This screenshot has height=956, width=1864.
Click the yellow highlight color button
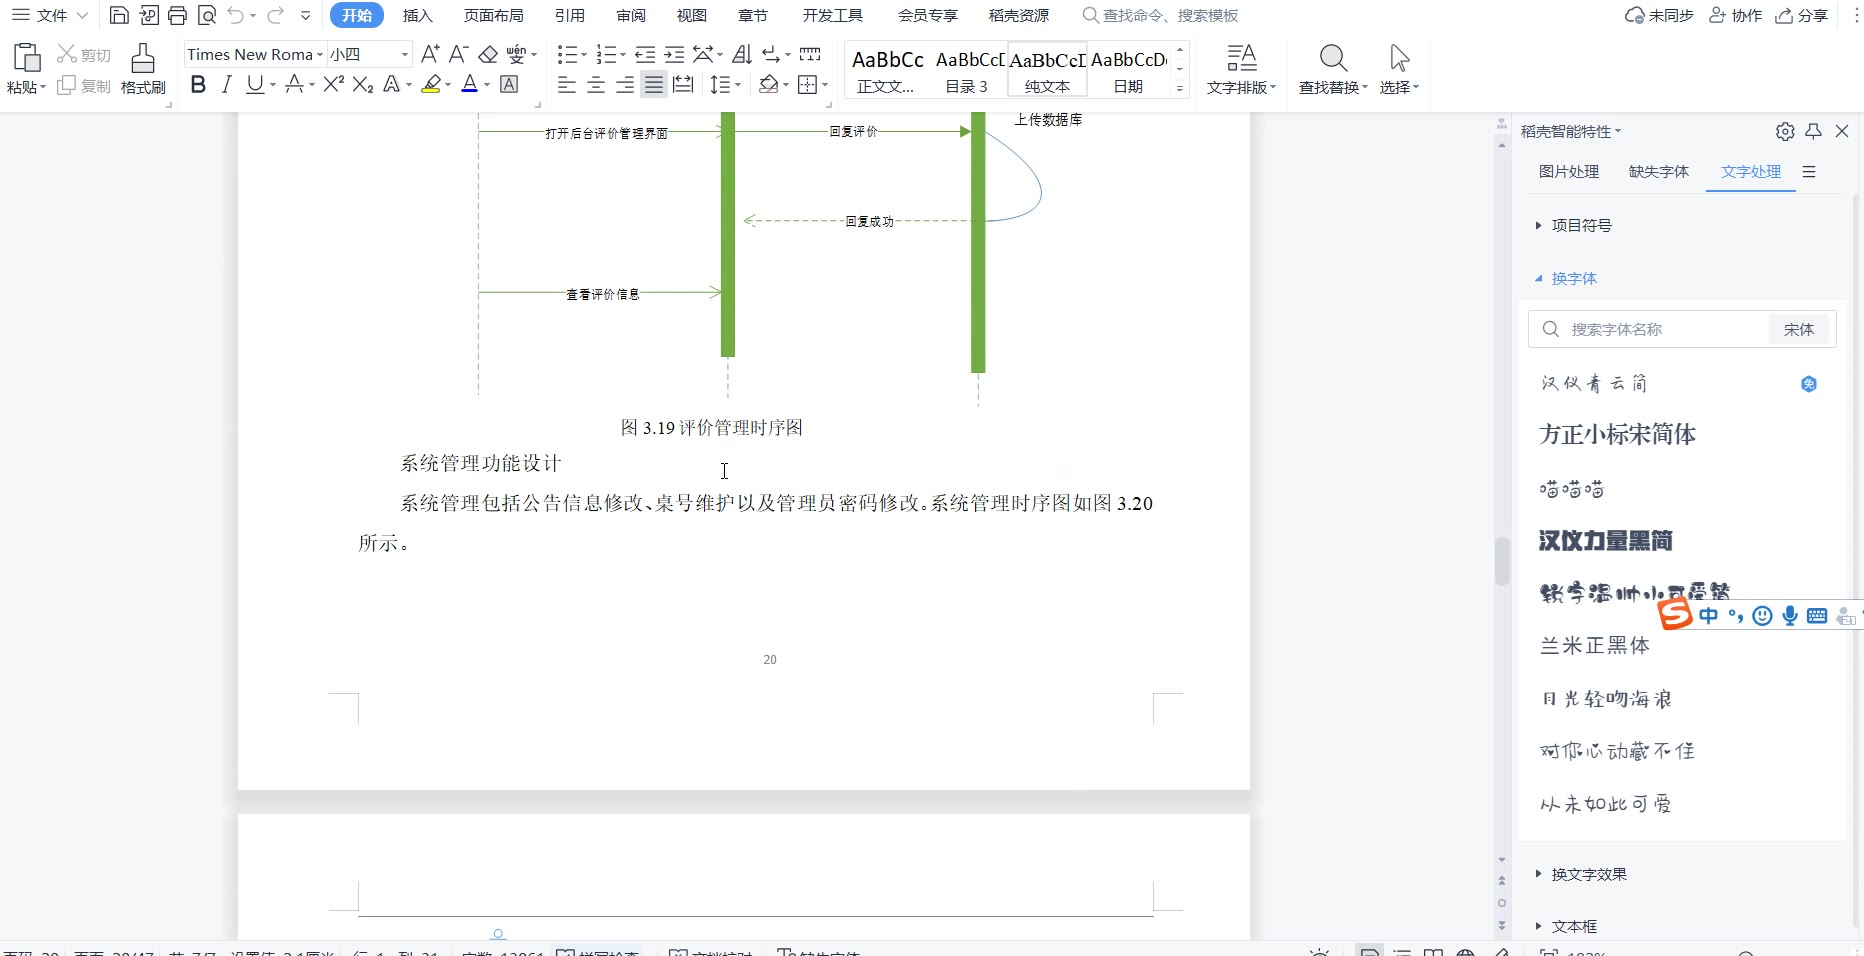[x=431, y=85]
